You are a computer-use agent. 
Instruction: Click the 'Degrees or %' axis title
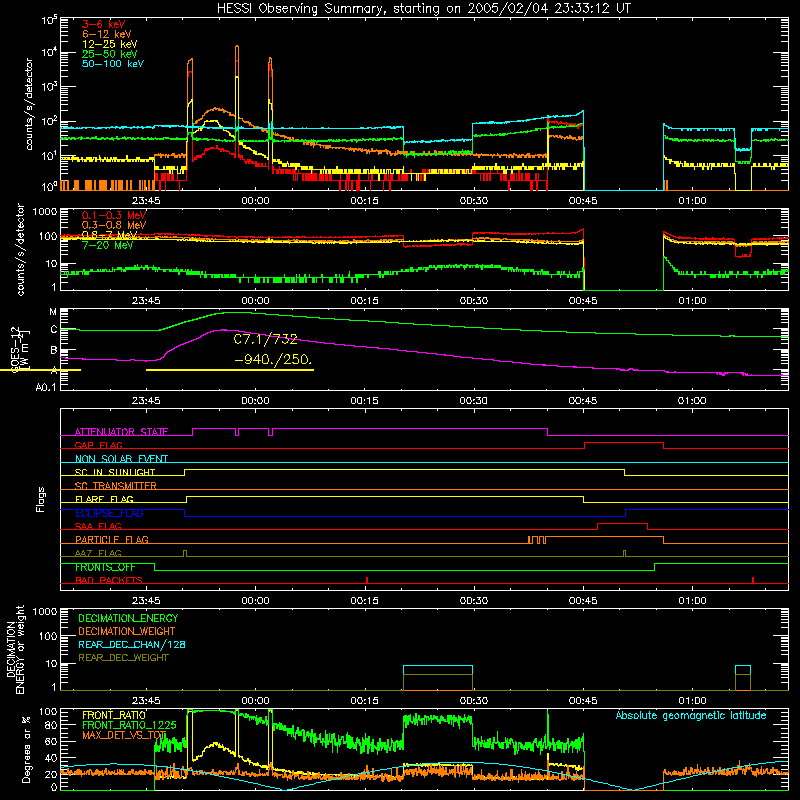tap(26, 749)
